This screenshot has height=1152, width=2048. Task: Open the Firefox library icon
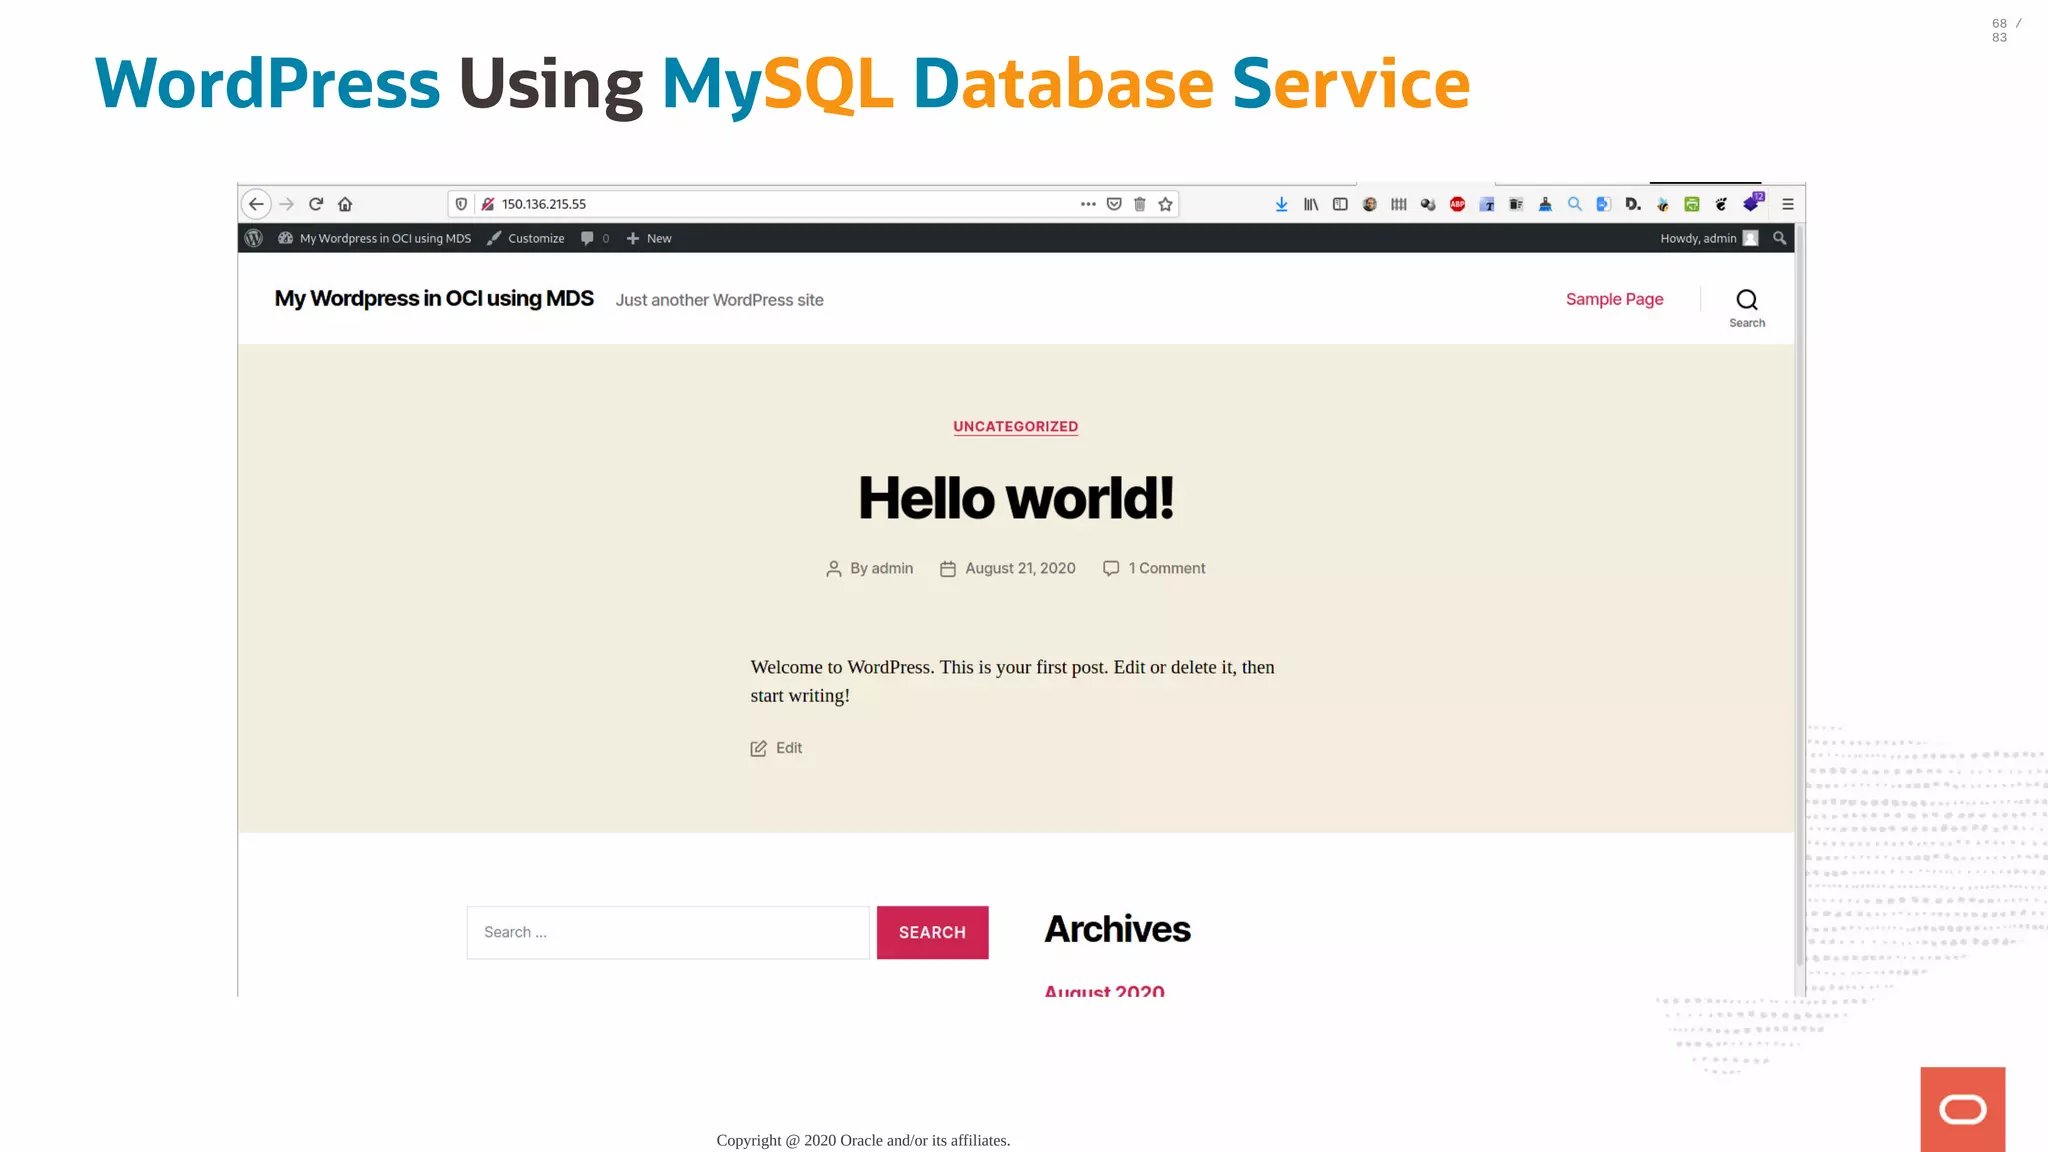click(1311, 204)
